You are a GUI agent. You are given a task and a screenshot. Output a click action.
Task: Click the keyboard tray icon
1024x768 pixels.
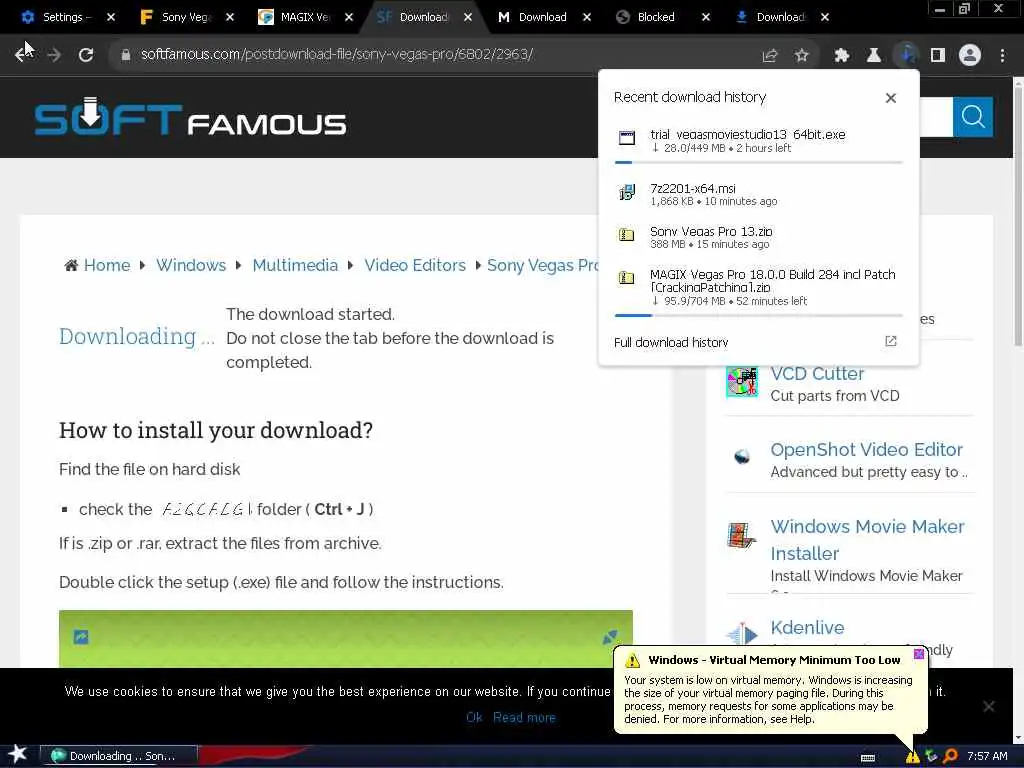(868, 758)
